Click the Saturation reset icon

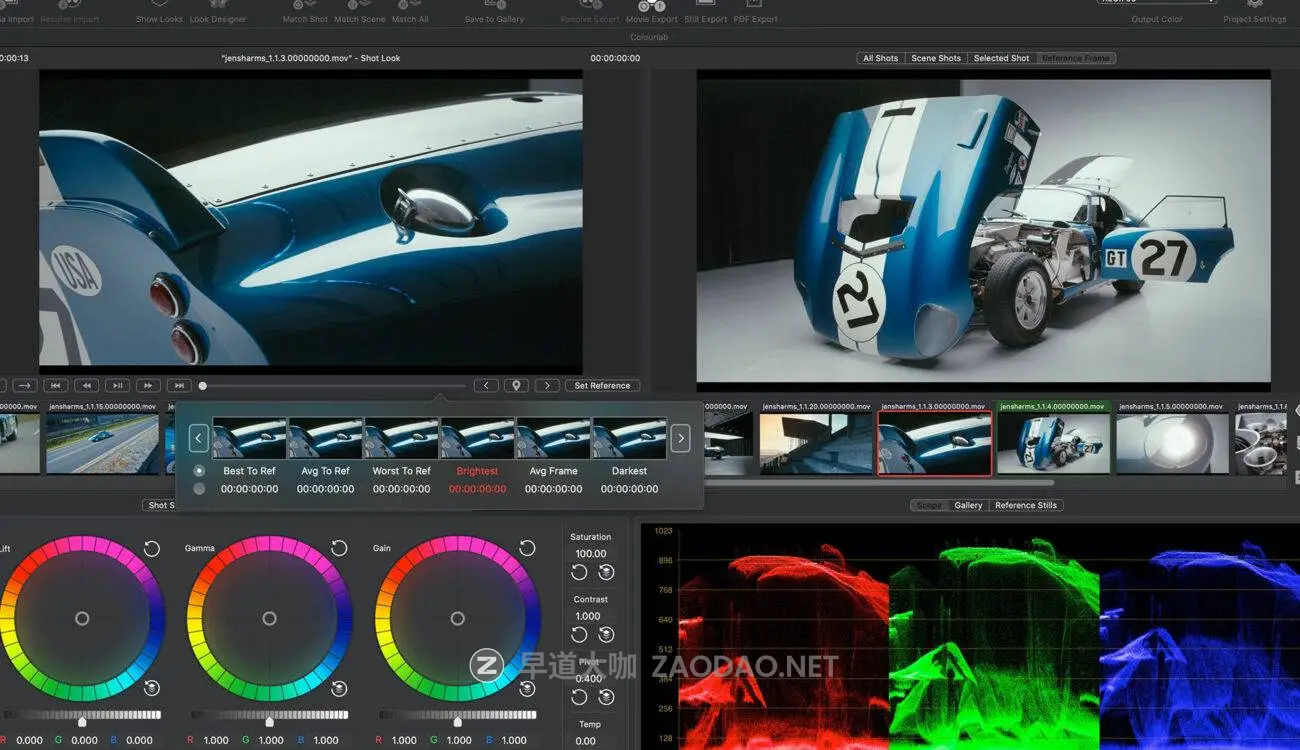pyautogui.click(x=579, y=572)
